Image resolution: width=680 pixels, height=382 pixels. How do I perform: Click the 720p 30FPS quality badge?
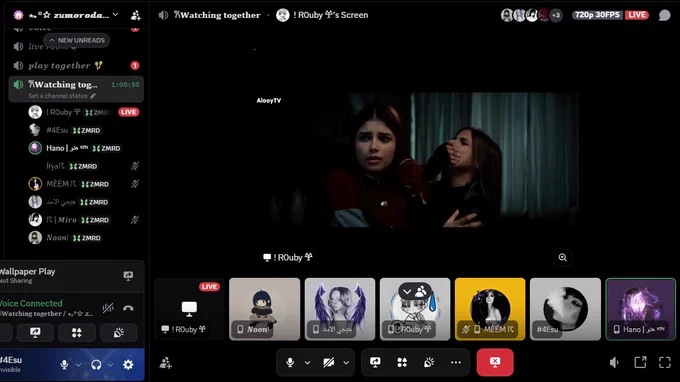tap(597, 15)
